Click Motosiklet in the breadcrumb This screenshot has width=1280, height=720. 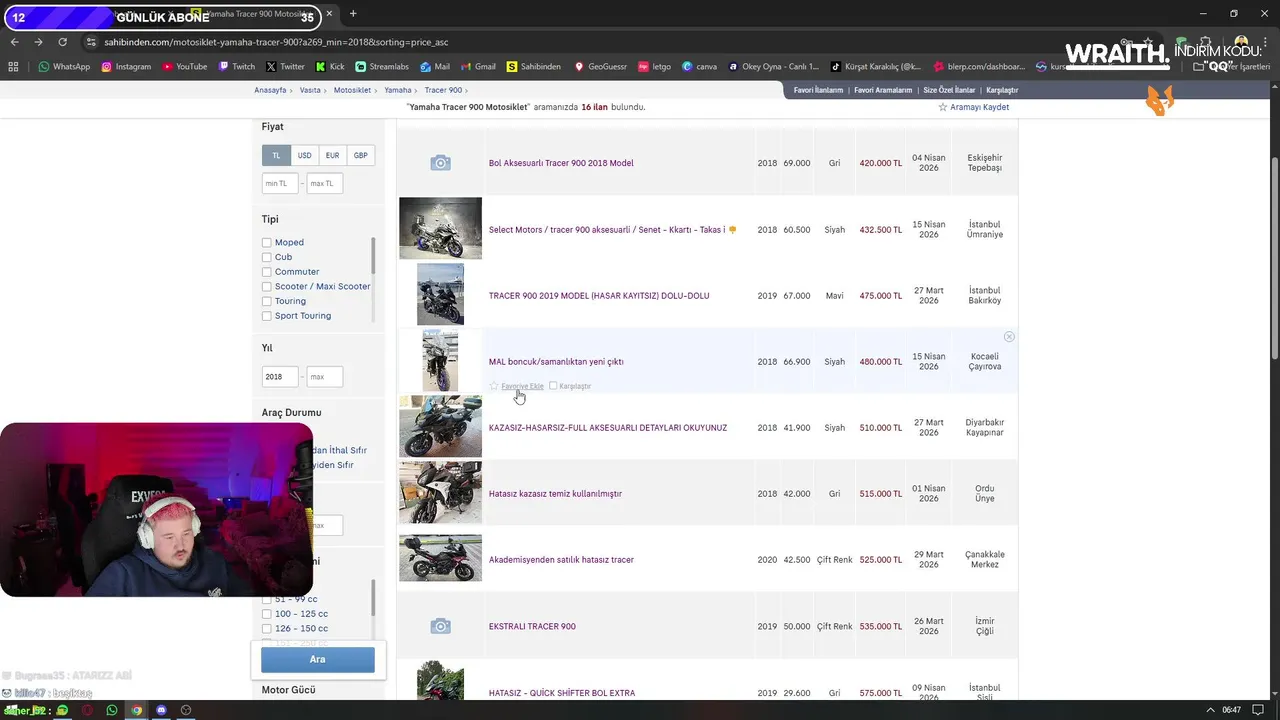(x=352, y=90)
